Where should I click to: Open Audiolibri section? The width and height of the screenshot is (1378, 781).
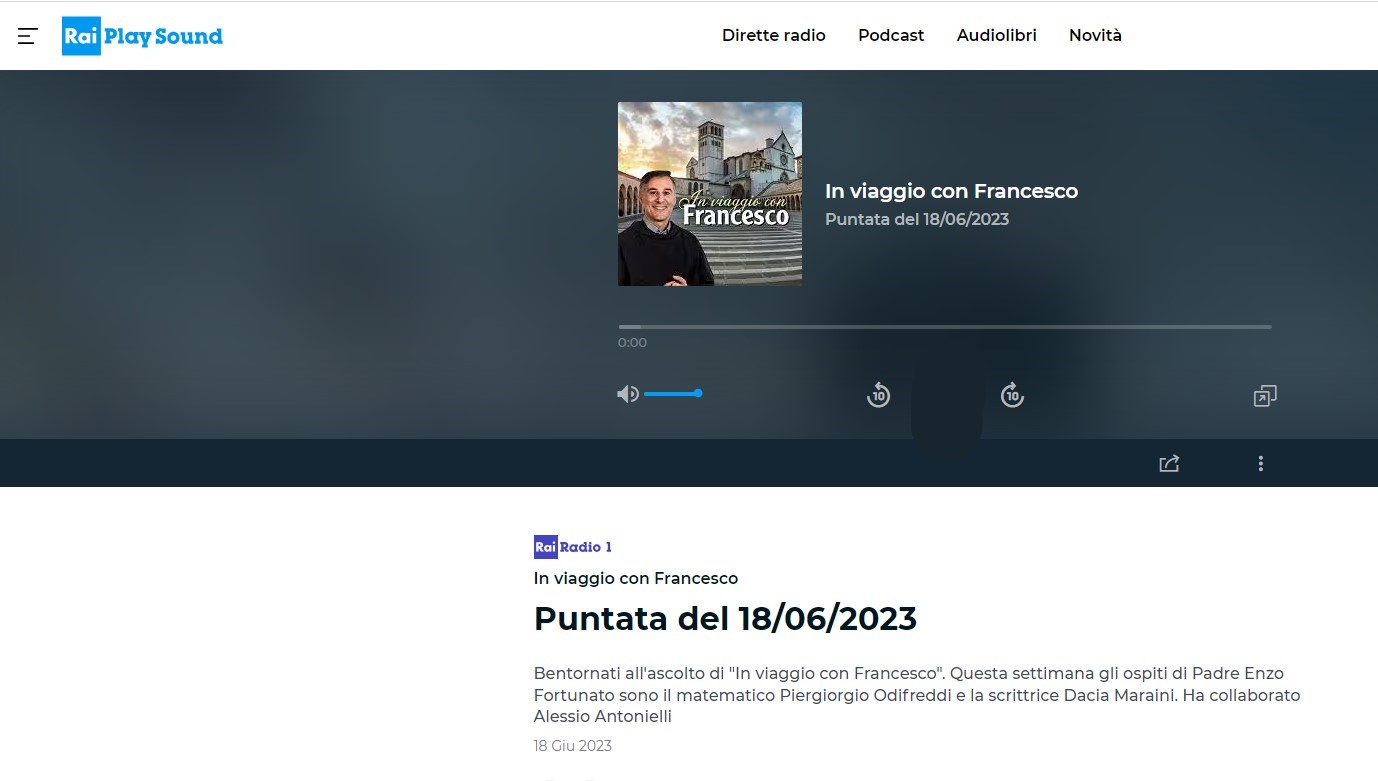point(997,35)
